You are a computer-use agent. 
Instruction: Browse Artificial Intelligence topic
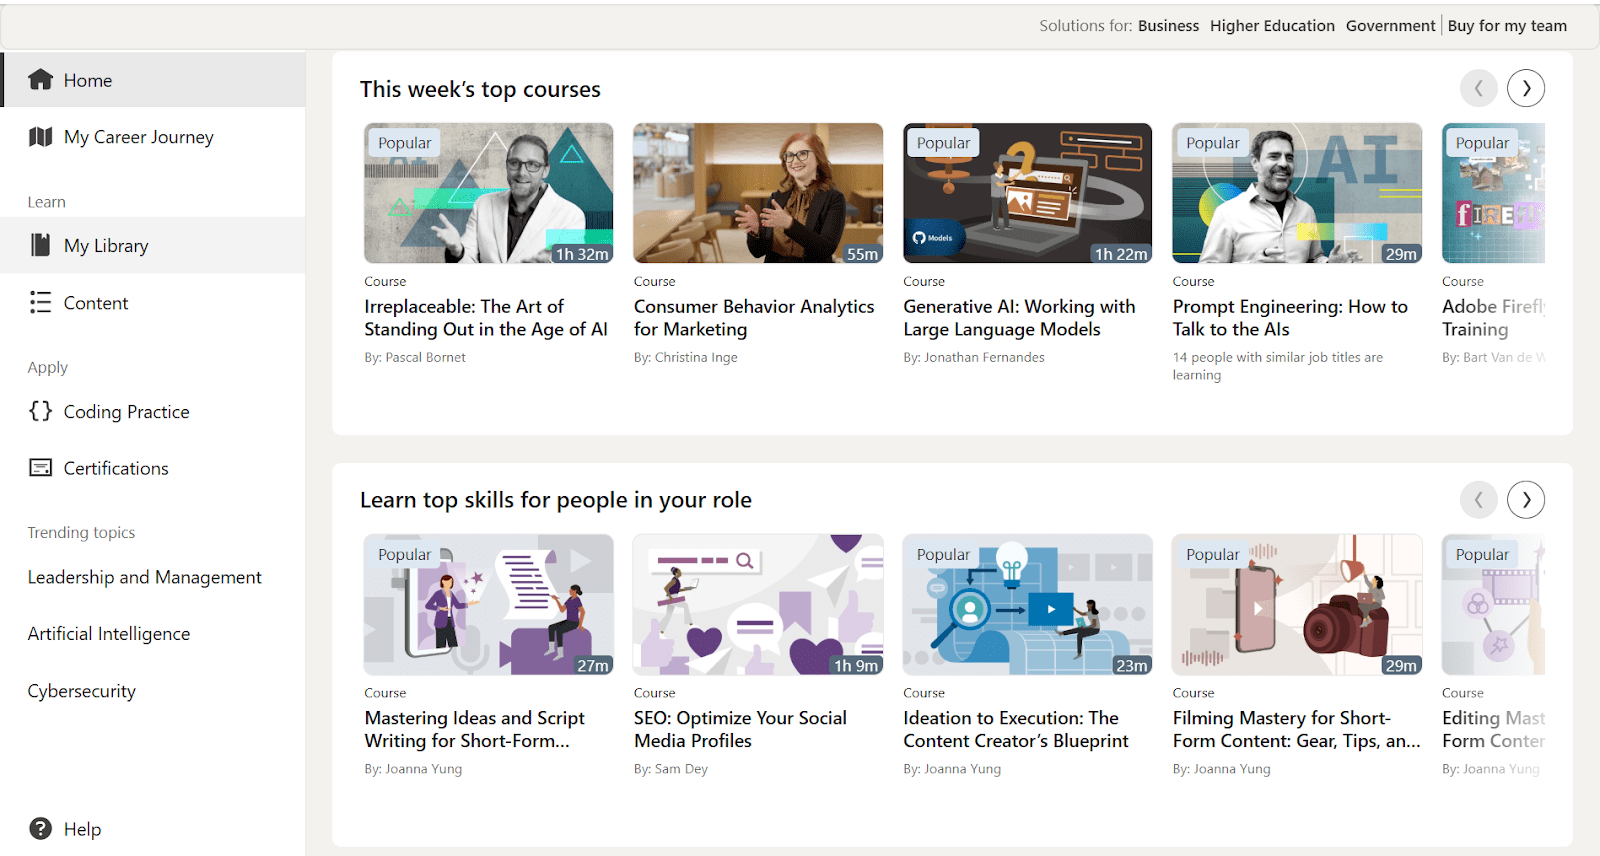109,634
